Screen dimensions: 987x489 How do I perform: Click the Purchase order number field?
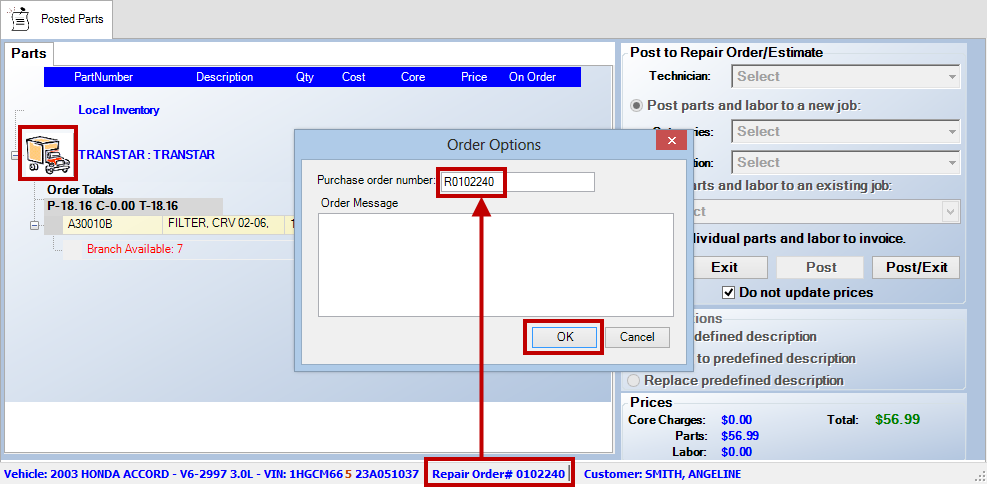[x=516, y=182]
